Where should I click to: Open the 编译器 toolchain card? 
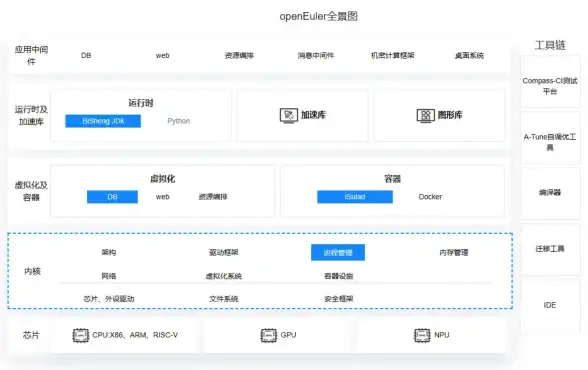[x=550, y=194]
